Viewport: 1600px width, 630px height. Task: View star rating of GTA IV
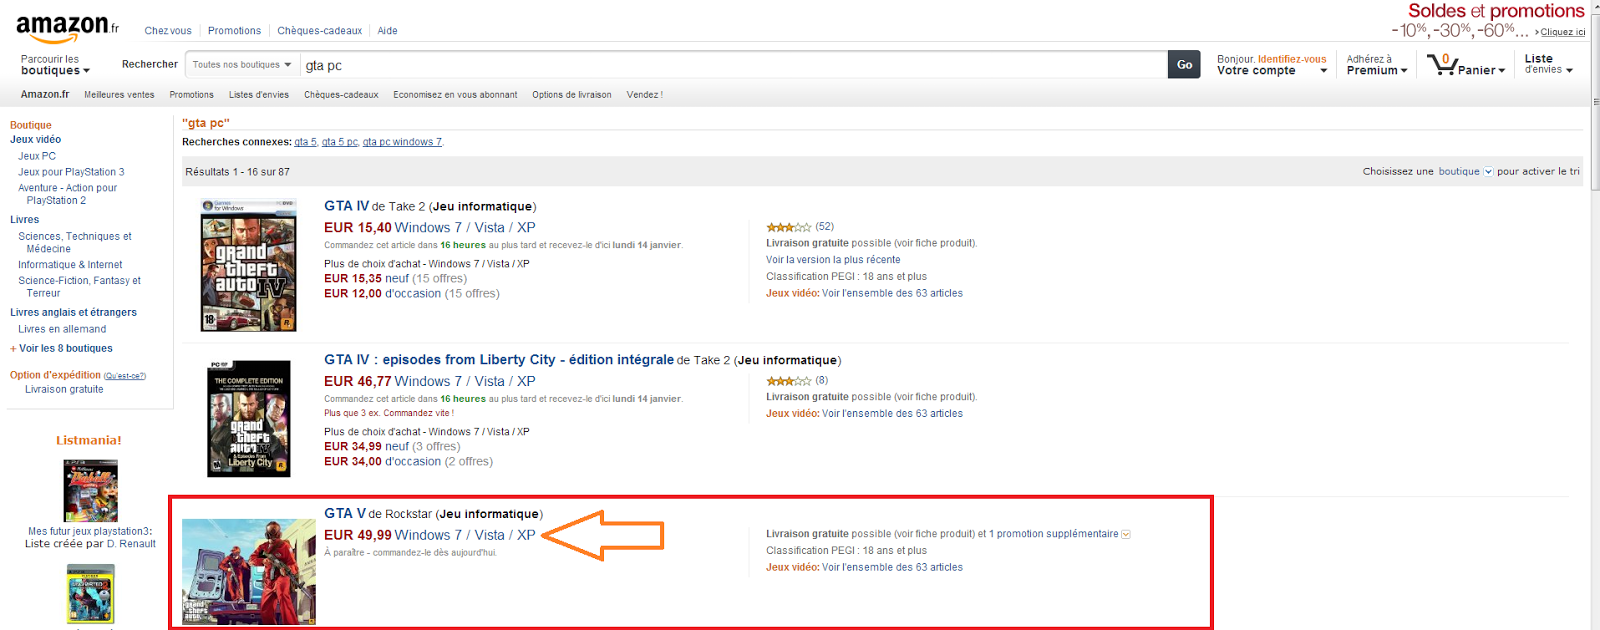tap(789, 227)
